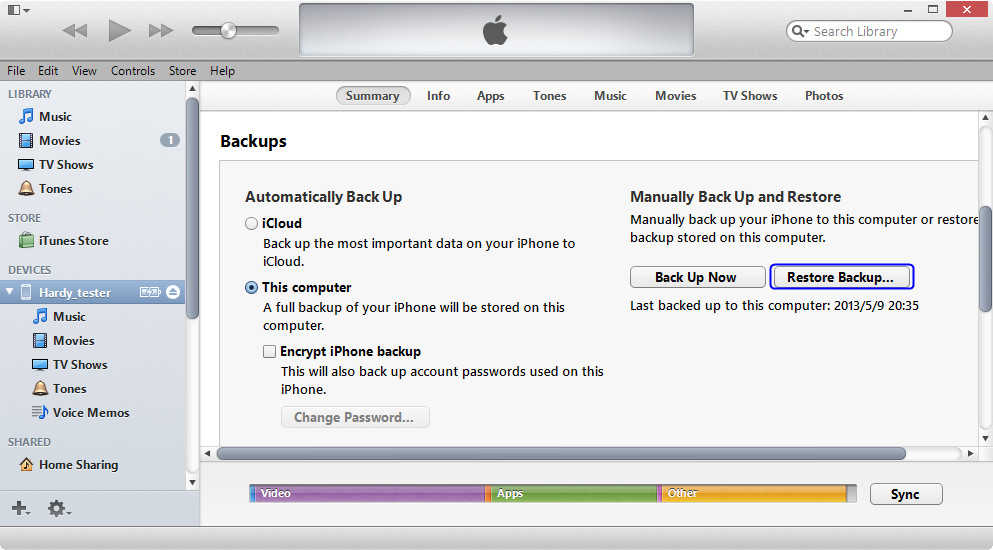This screenshot has width=993, height=550.
Task: Click the Play button
Action: point(118,30)
